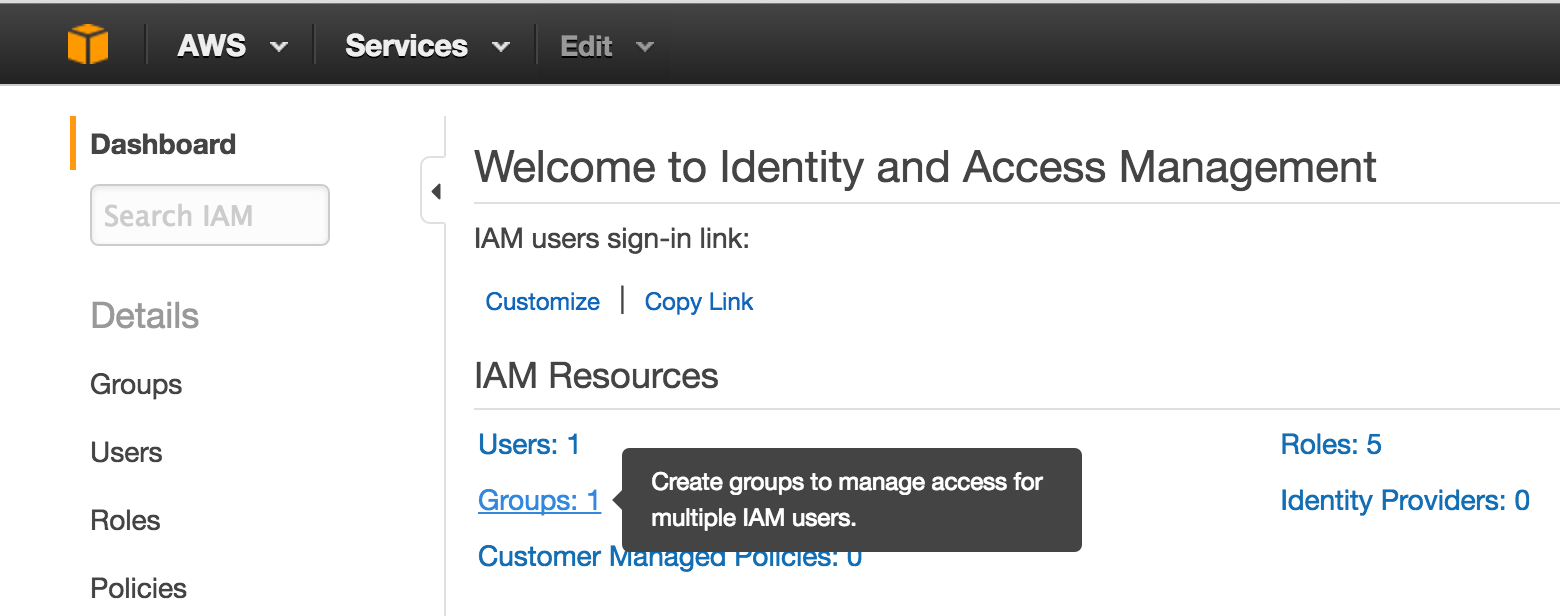Open Users in the left navigation
Viewport: 1560px width, 616px height.
click(126, 453)
